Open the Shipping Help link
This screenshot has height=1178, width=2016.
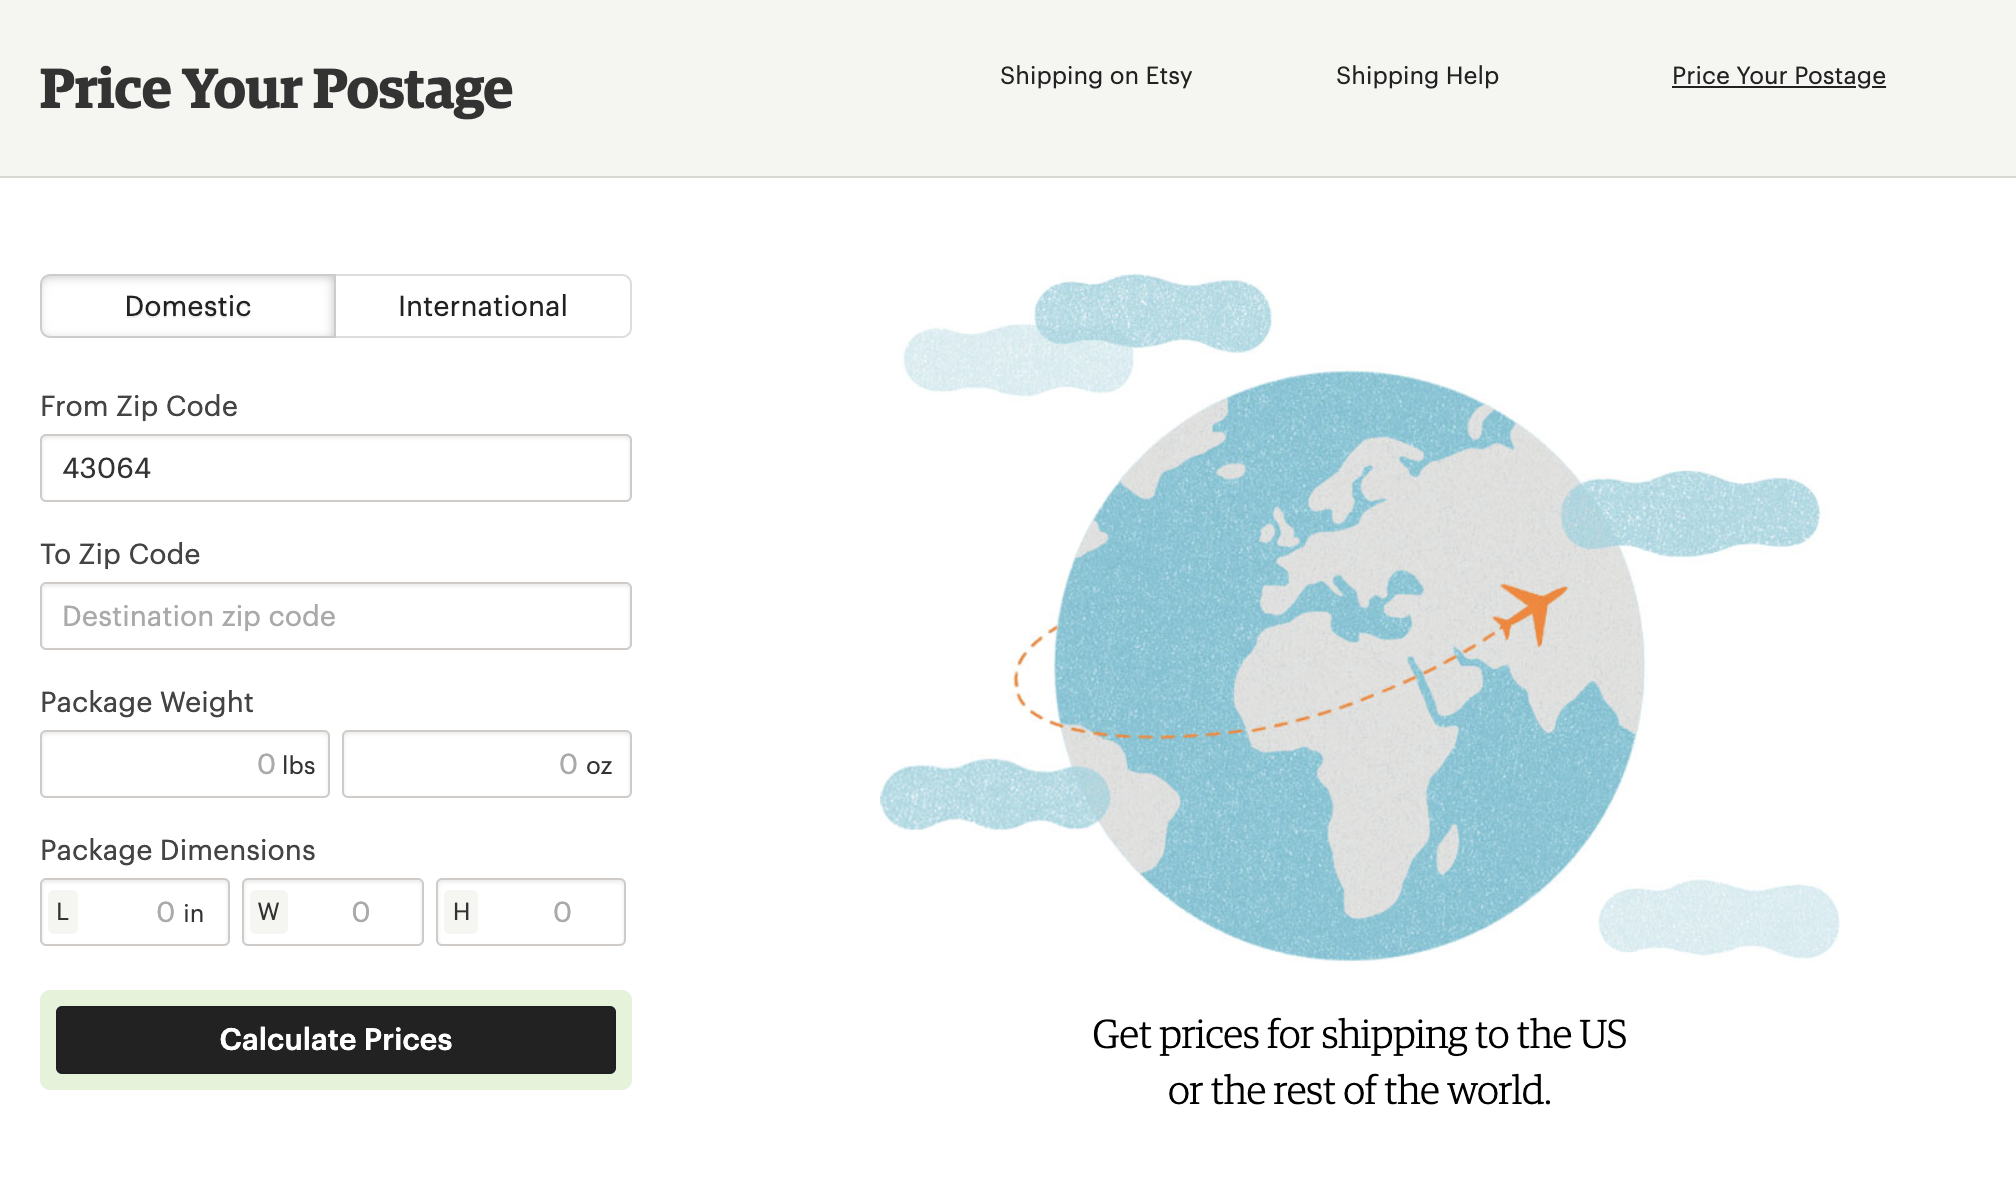[1417, 76]
